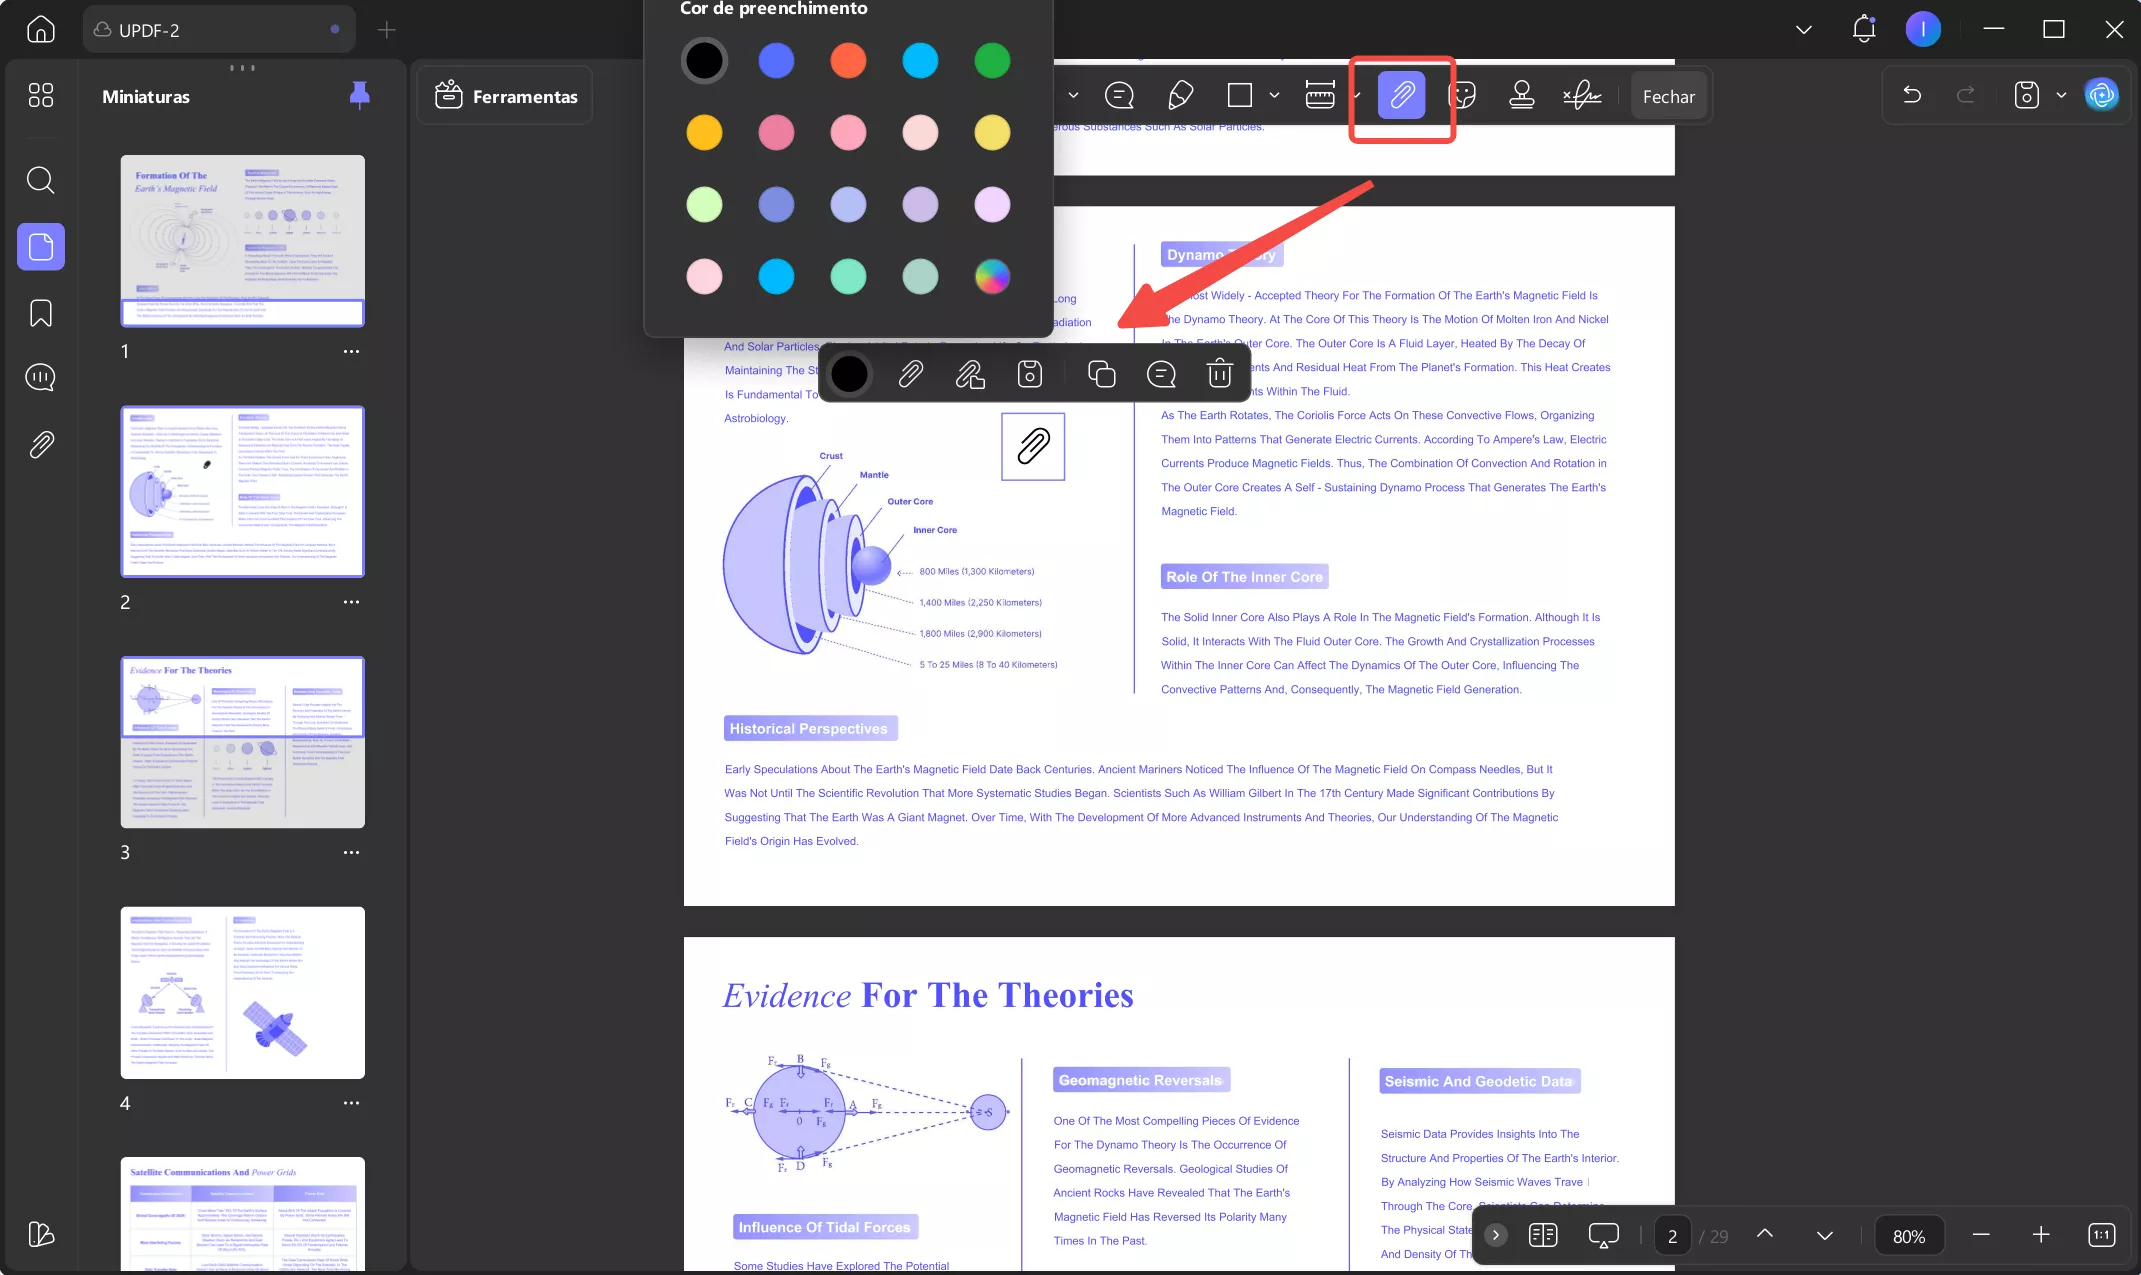Select the stamp tool icon
Viewport: 2141px width, 1275px height.
[x=1521, y=96]
